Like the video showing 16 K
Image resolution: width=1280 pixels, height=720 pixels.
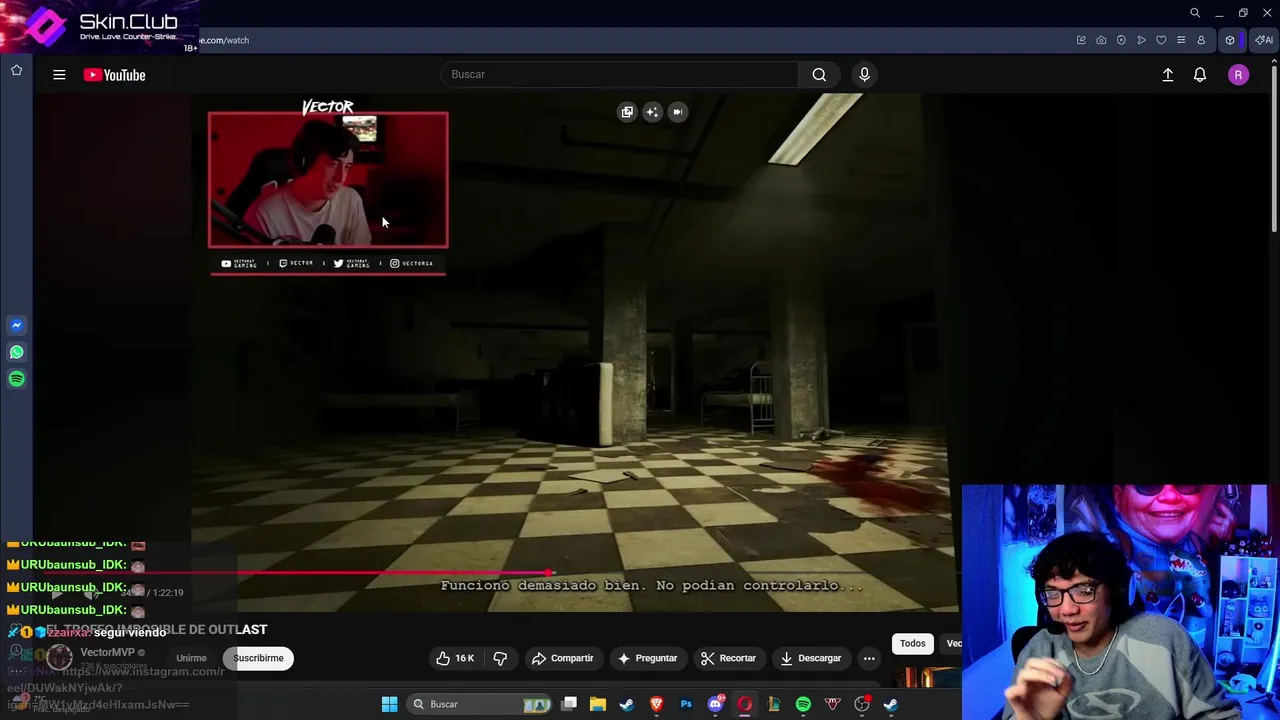pyautogui.click(x=455, y=658)
